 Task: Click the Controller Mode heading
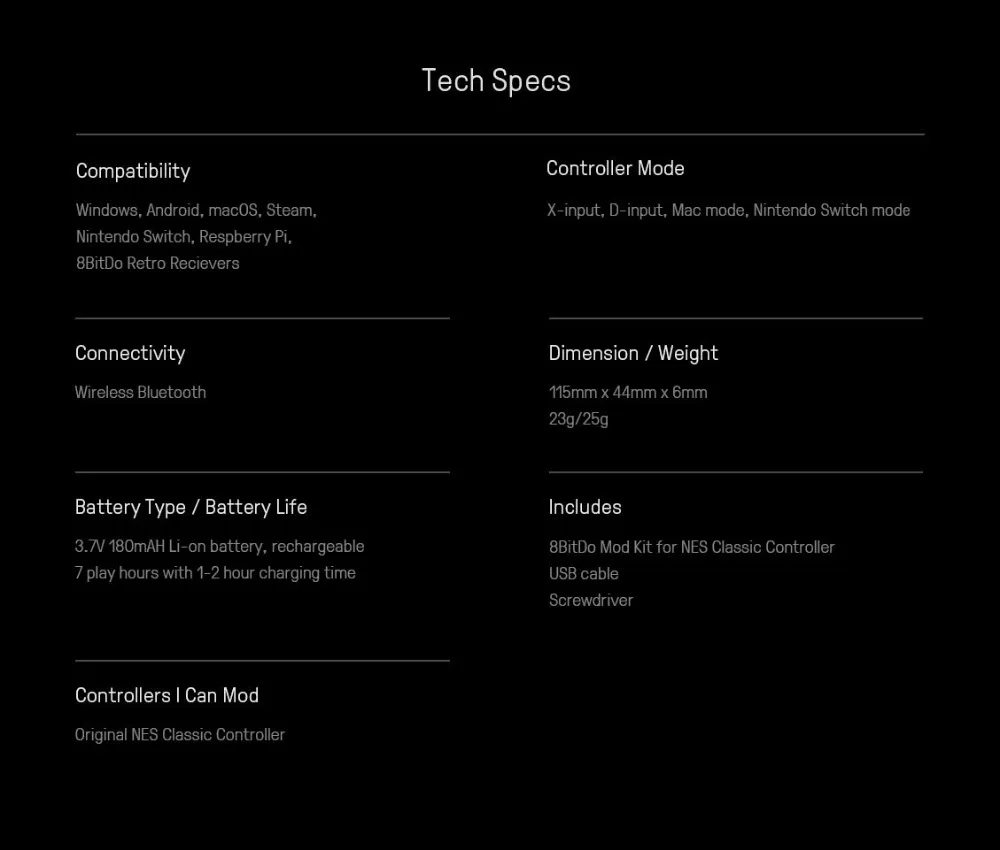[x=615, y=168]
